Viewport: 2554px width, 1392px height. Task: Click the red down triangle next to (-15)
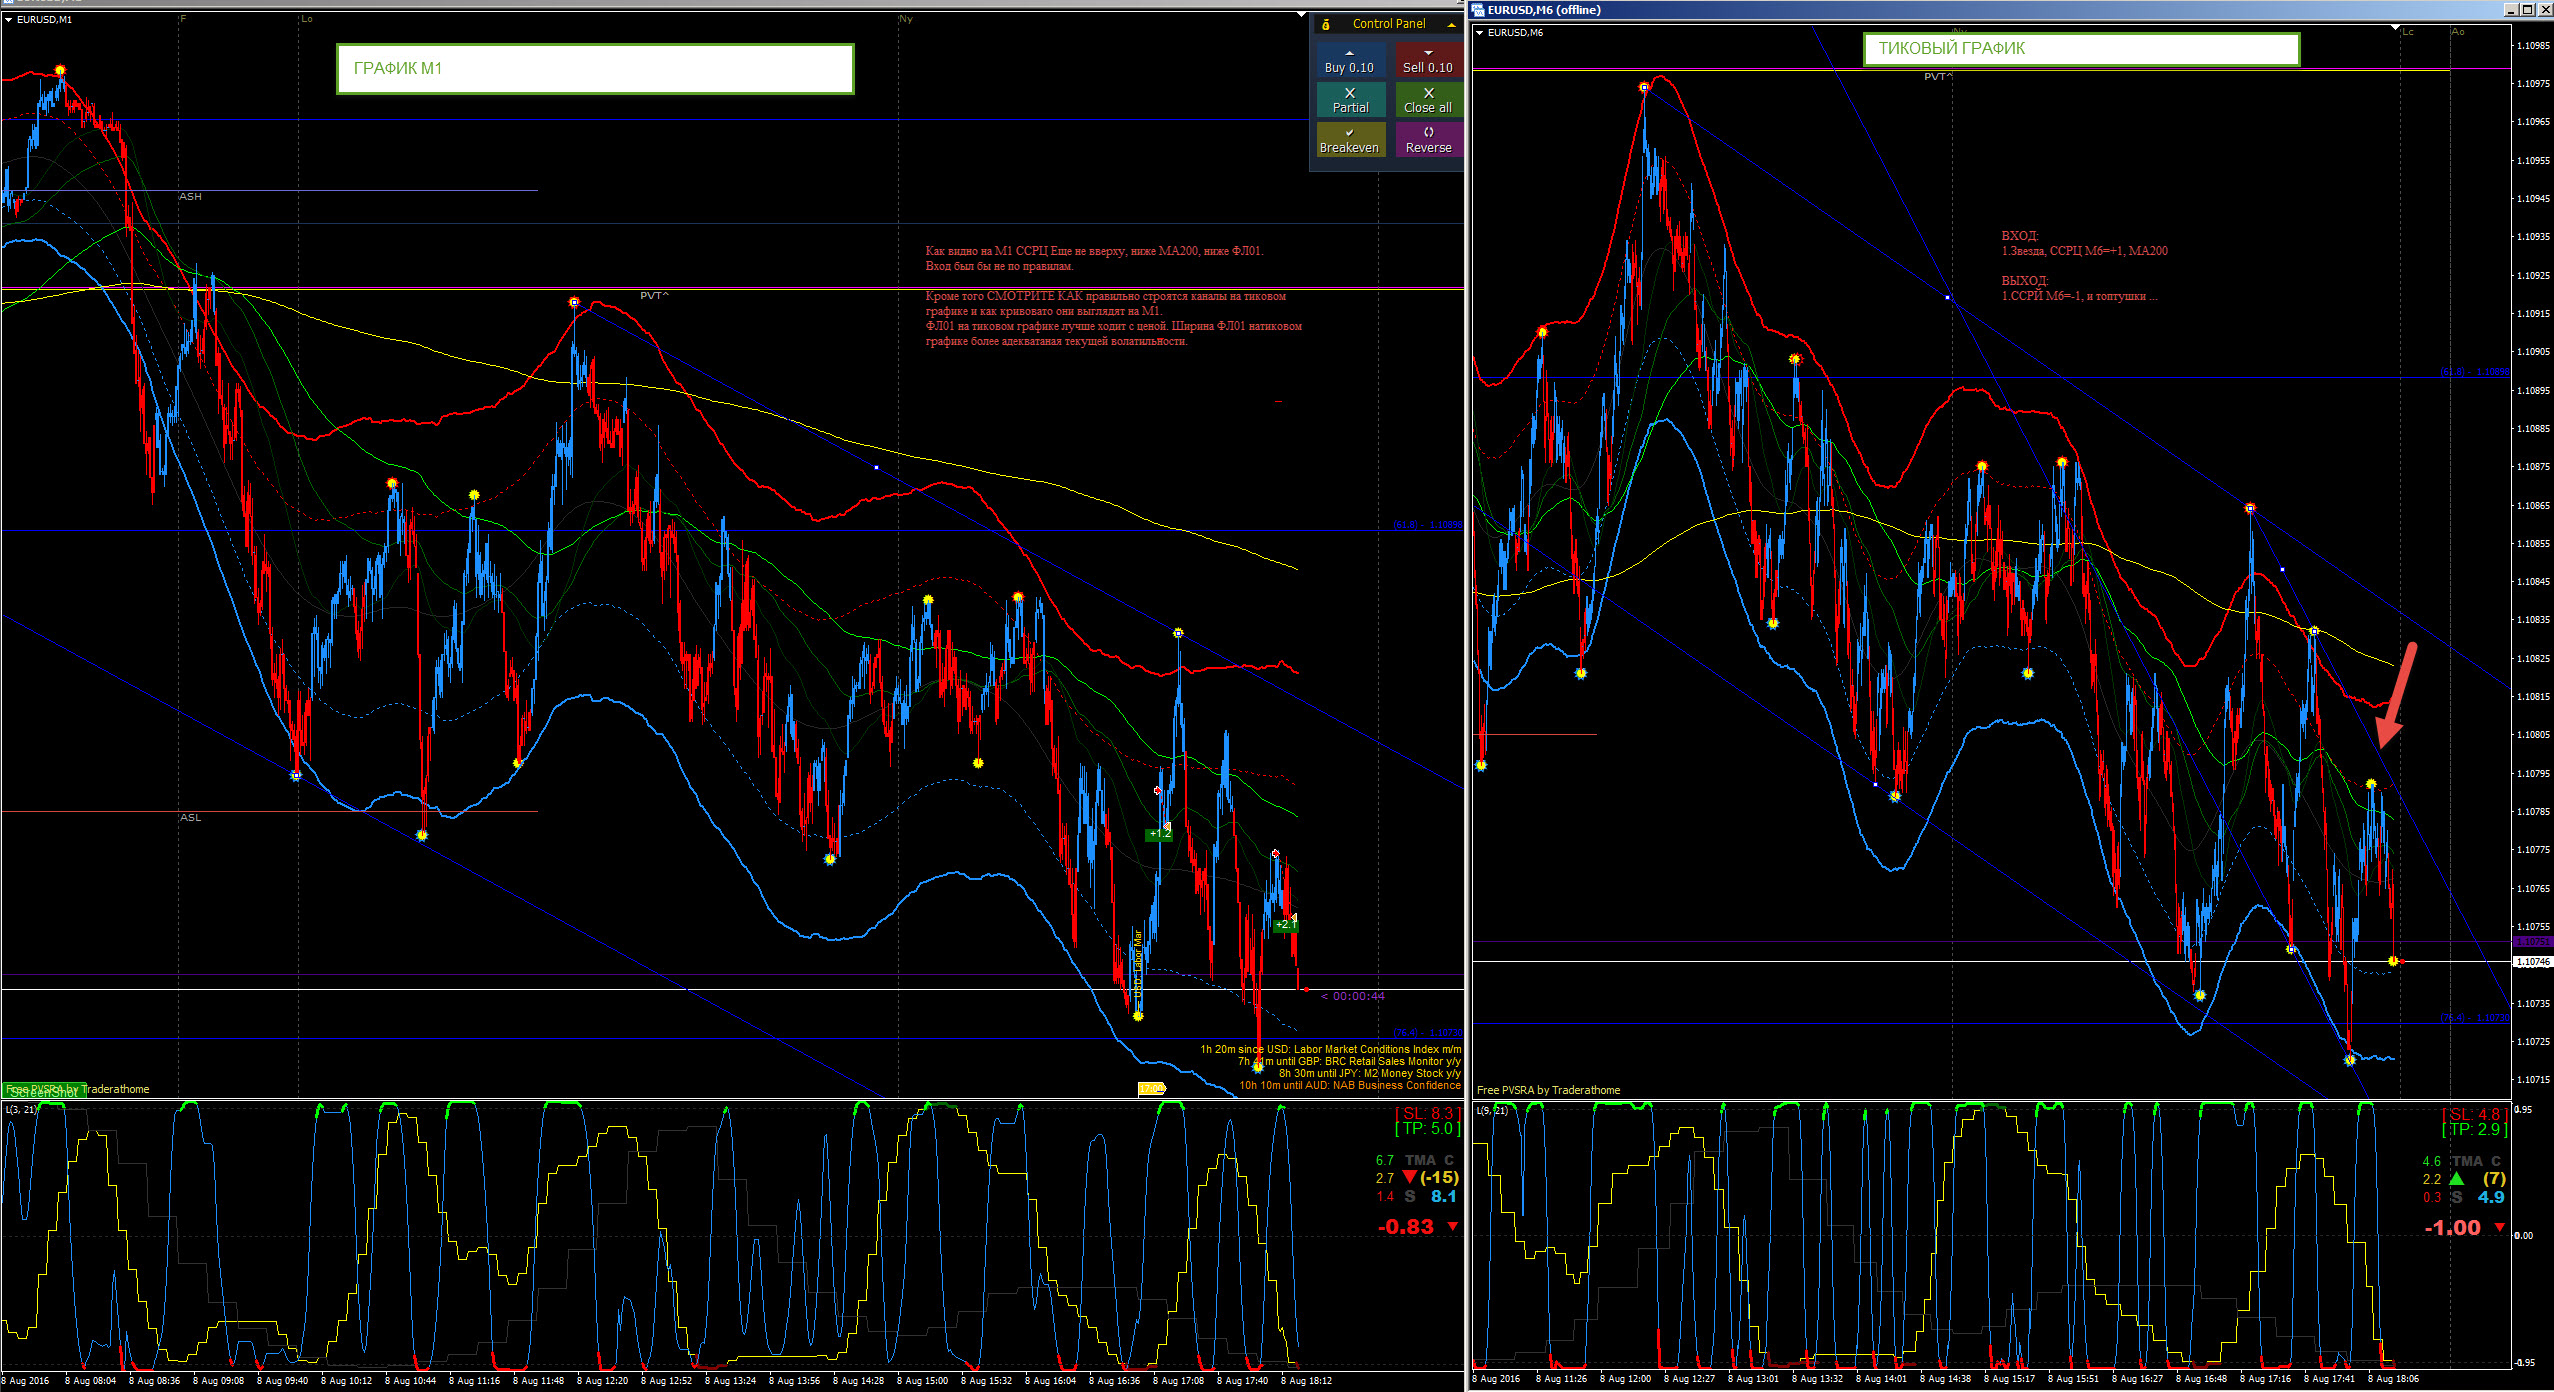click(1409, 1178)
